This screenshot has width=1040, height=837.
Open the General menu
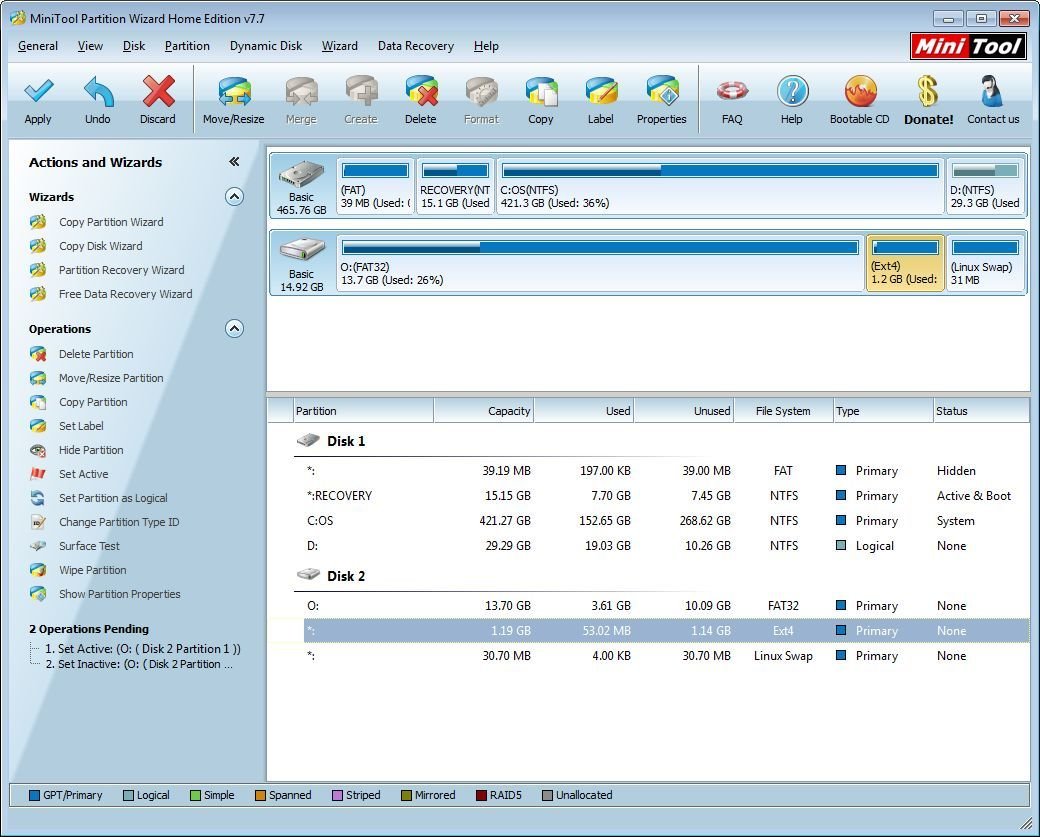(x=38, y=46)
